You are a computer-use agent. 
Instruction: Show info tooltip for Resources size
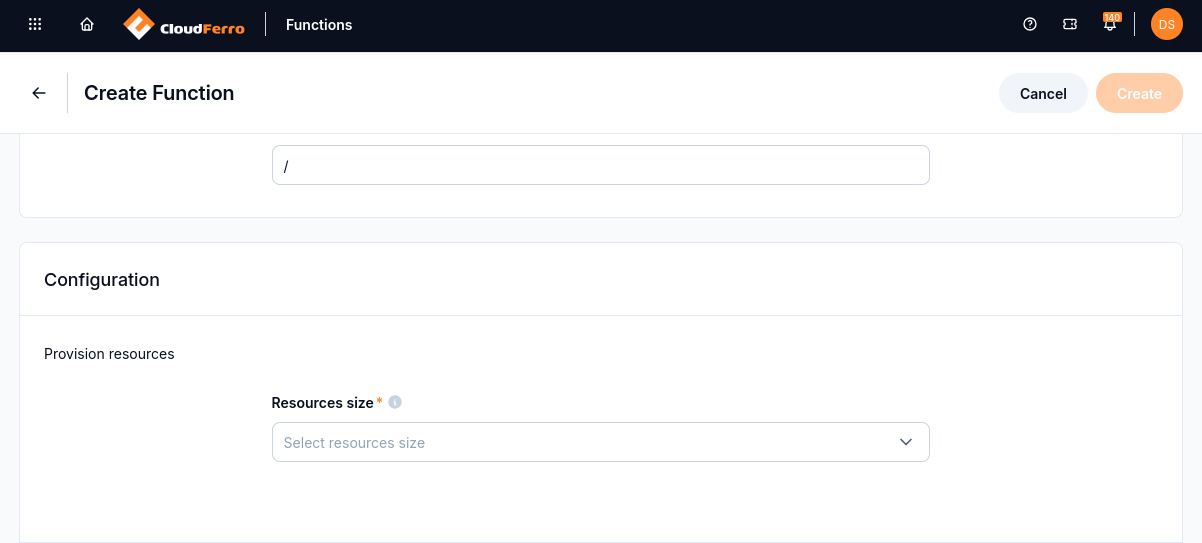point(395,402)
